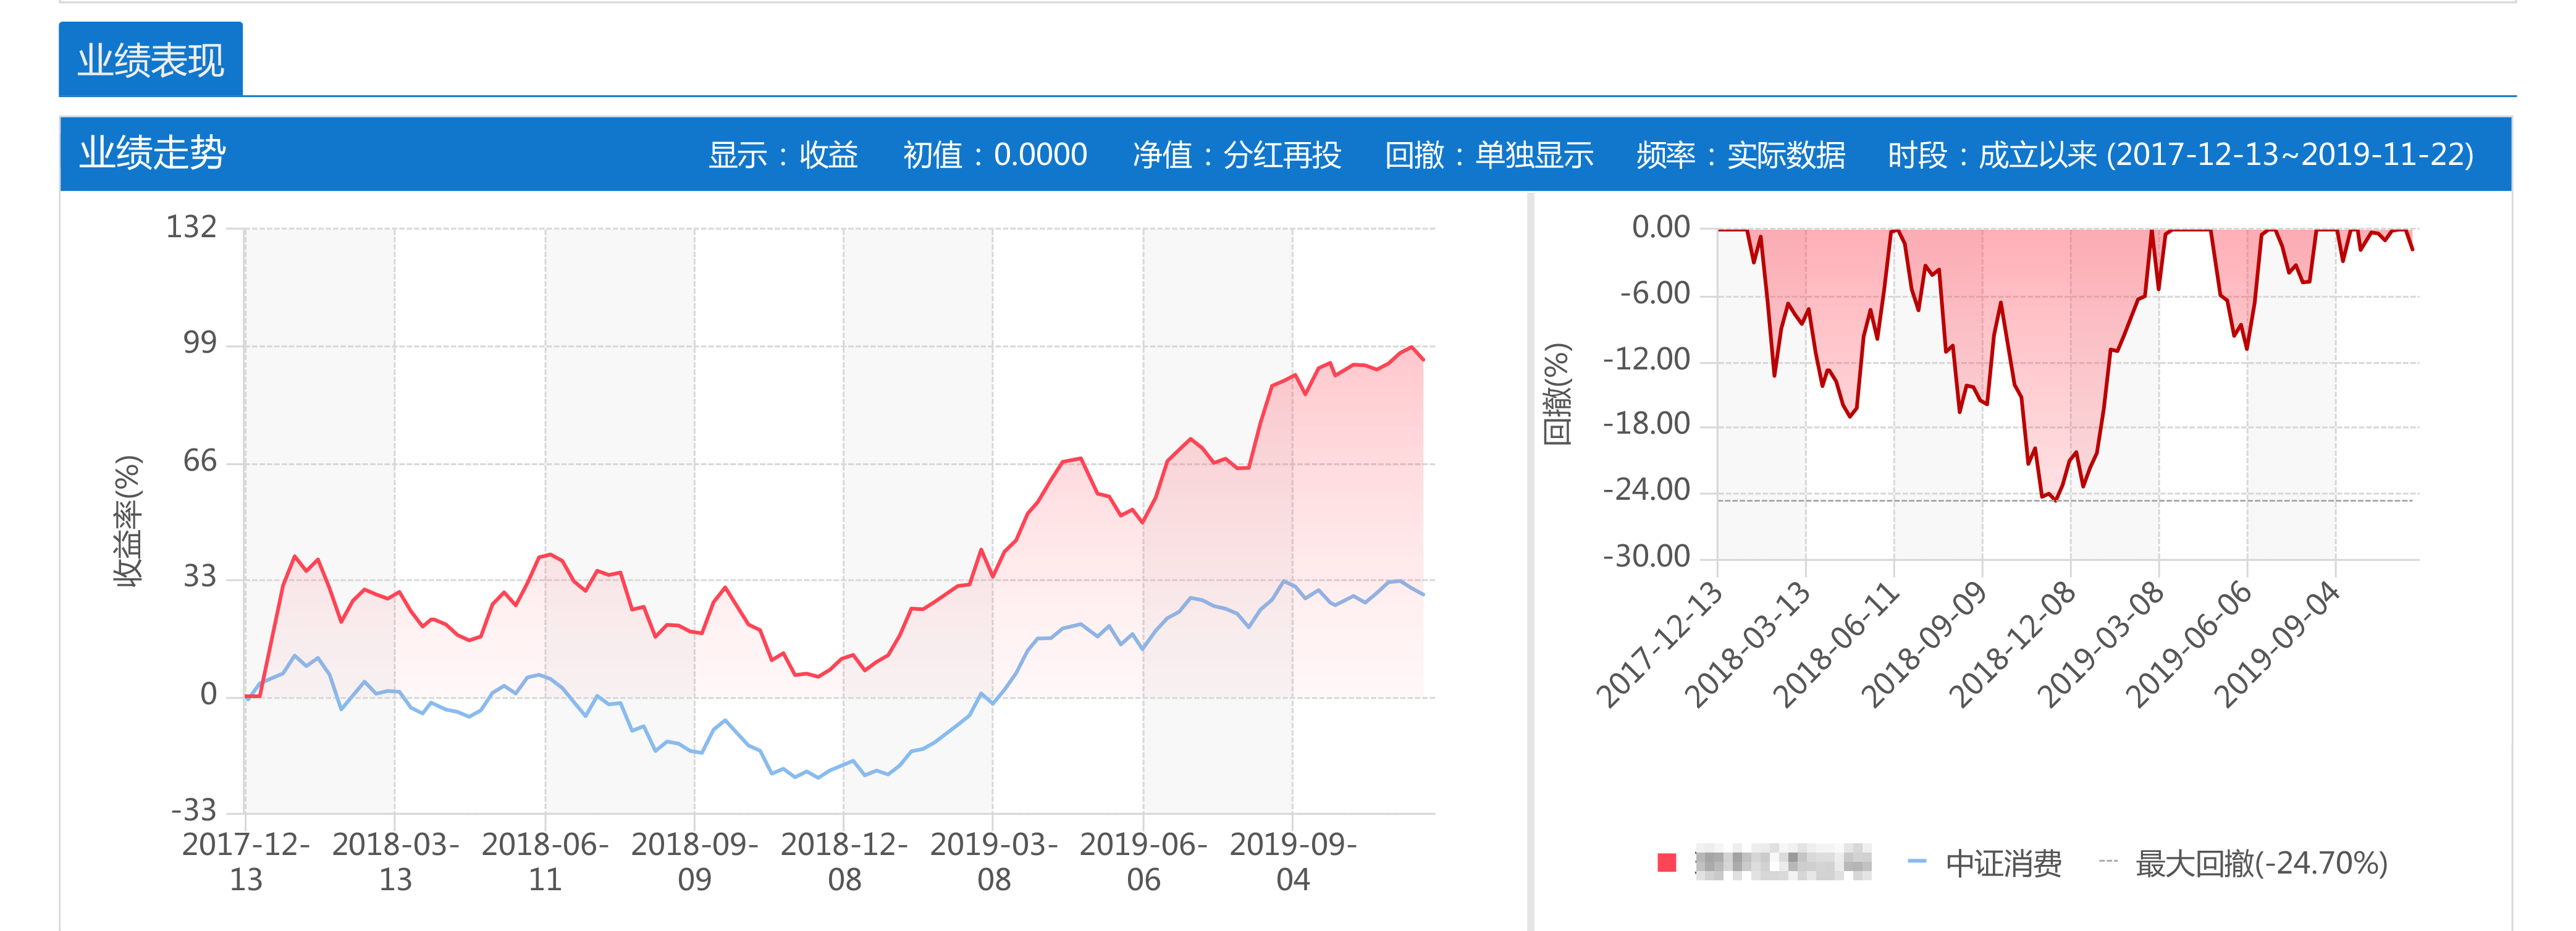The width and height of the screenshot is (2576, 931).
Task: Click the red fund line peak near end of the return chart
Action: tap(1411, 347)
